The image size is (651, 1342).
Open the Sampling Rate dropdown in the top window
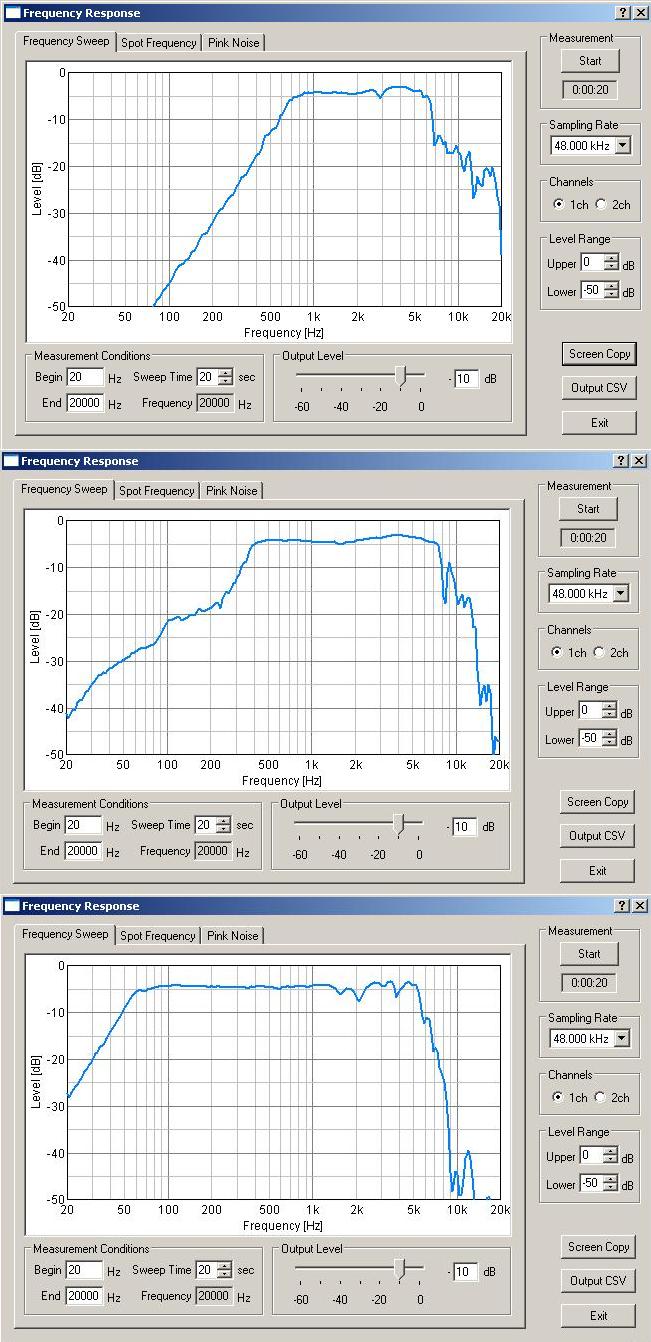pyautogui.click(x=623, y=146)
